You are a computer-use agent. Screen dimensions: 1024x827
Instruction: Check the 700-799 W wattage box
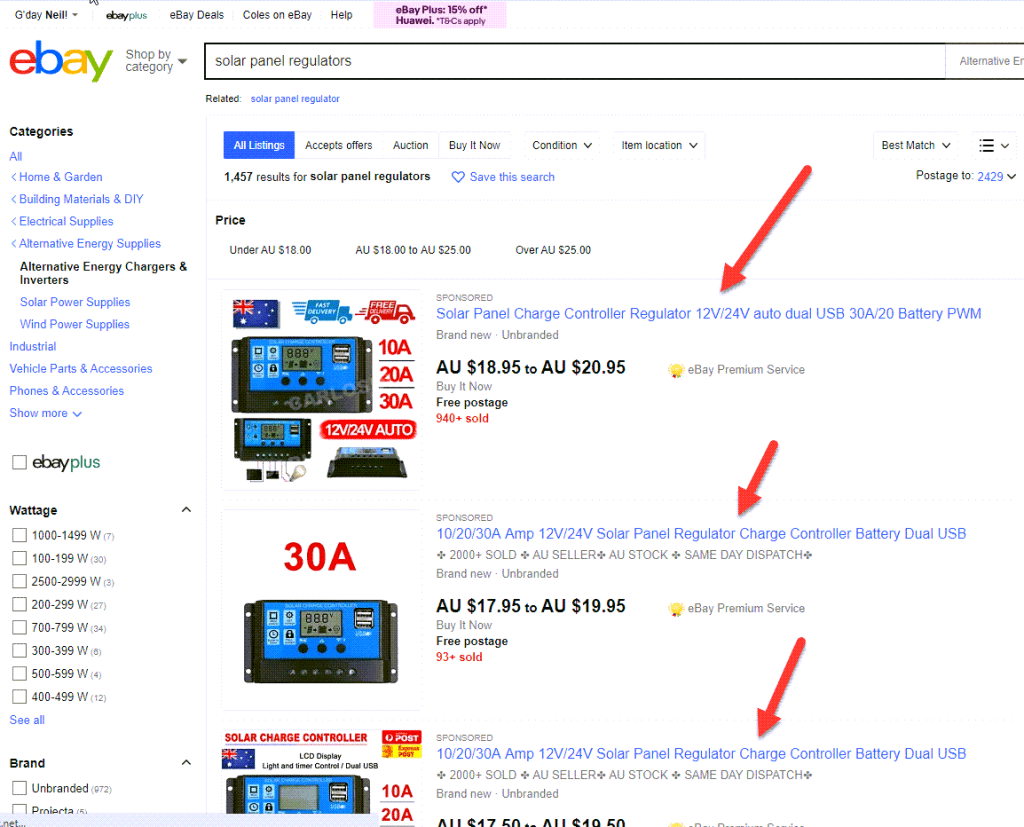pos(20,628)
